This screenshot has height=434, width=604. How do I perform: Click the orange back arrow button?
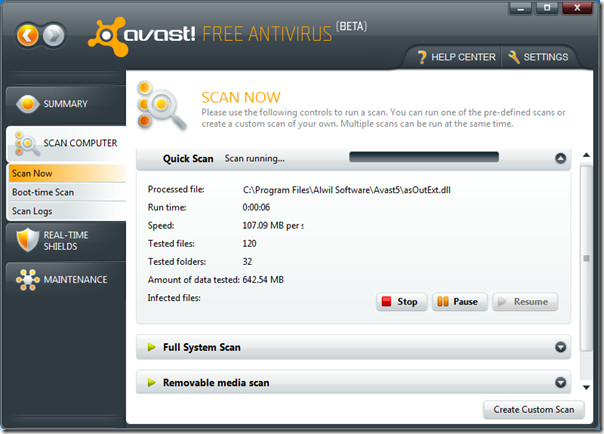pos(27,35)
